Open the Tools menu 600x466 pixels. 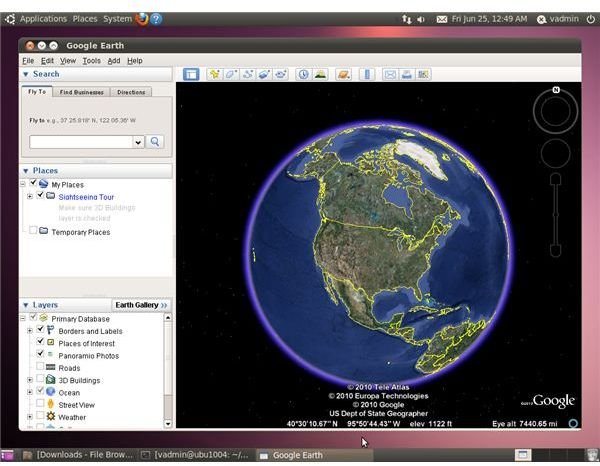(91, 60)
